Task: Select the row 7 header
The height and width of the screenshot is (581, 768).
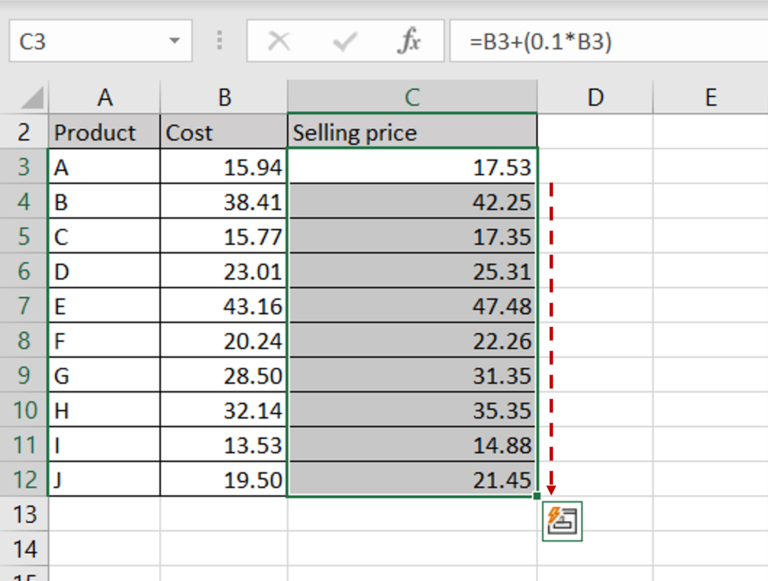Action: (24, 305)
